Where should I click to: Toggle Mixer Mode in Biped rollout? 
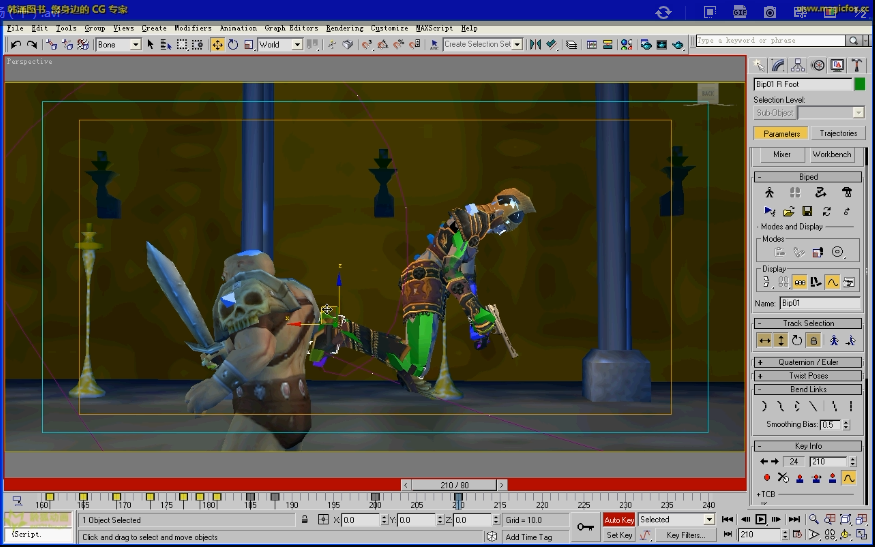click(x=847, y=193)
